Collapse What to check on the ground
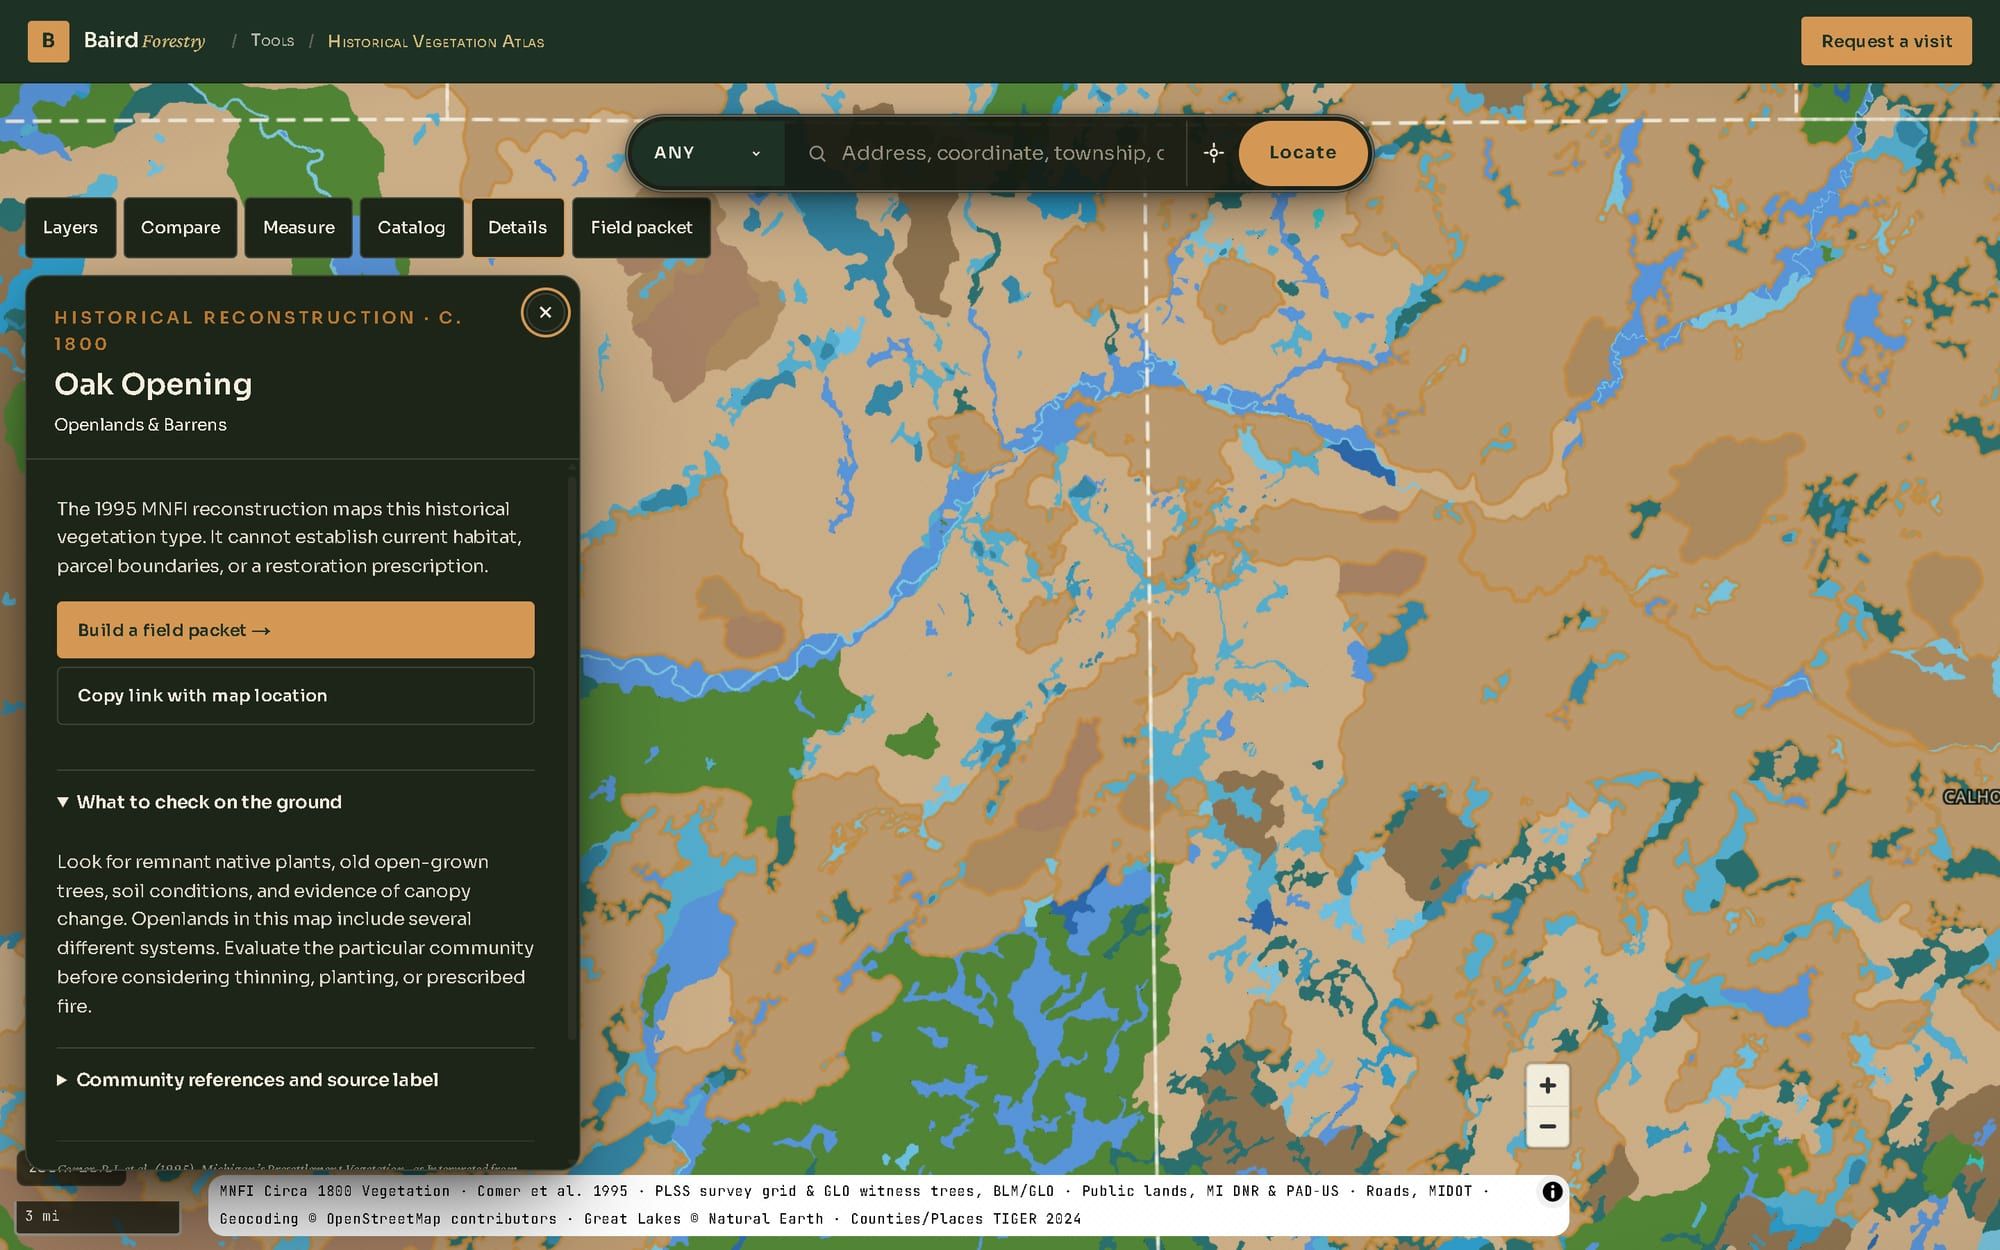The image size is (2000, 1250). coord(200,802)
